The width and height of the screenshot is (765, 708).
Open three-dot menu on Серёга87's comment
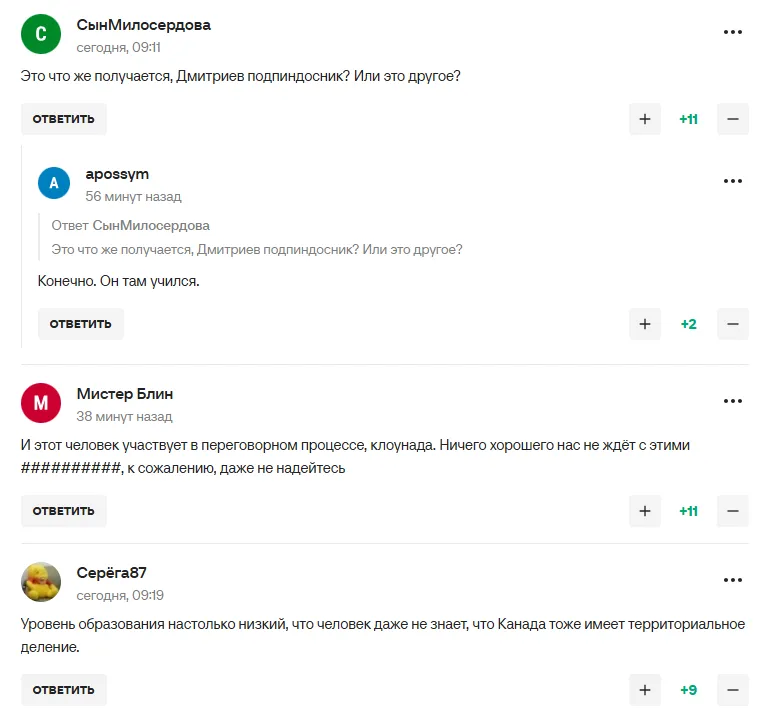(733, 580)
